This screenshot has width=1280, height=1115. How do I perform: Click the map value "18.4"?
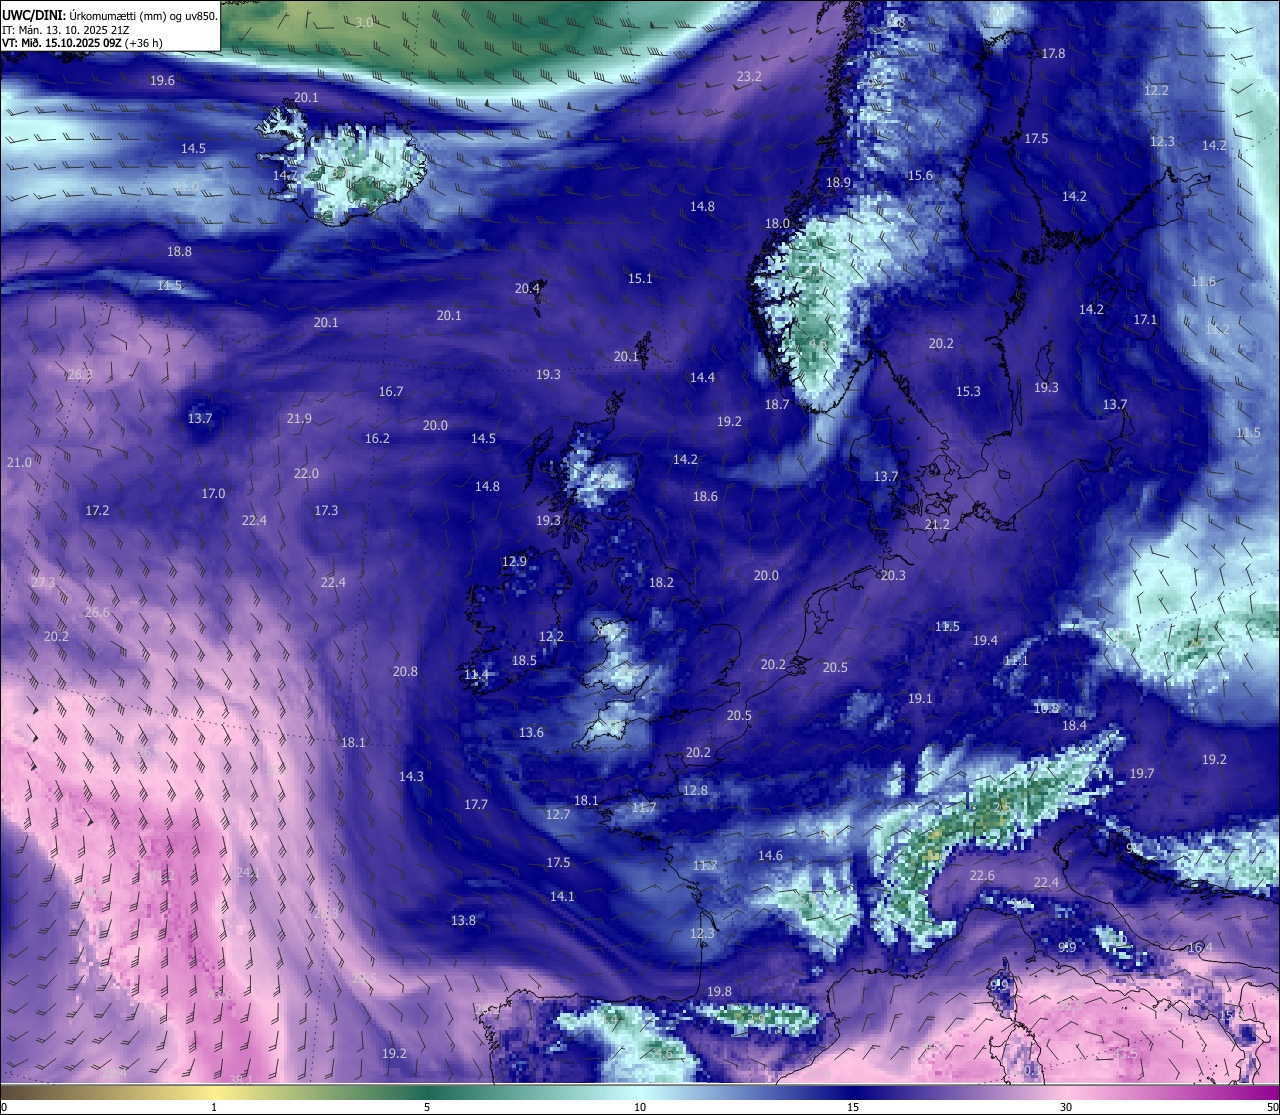tap(1074, 726)
